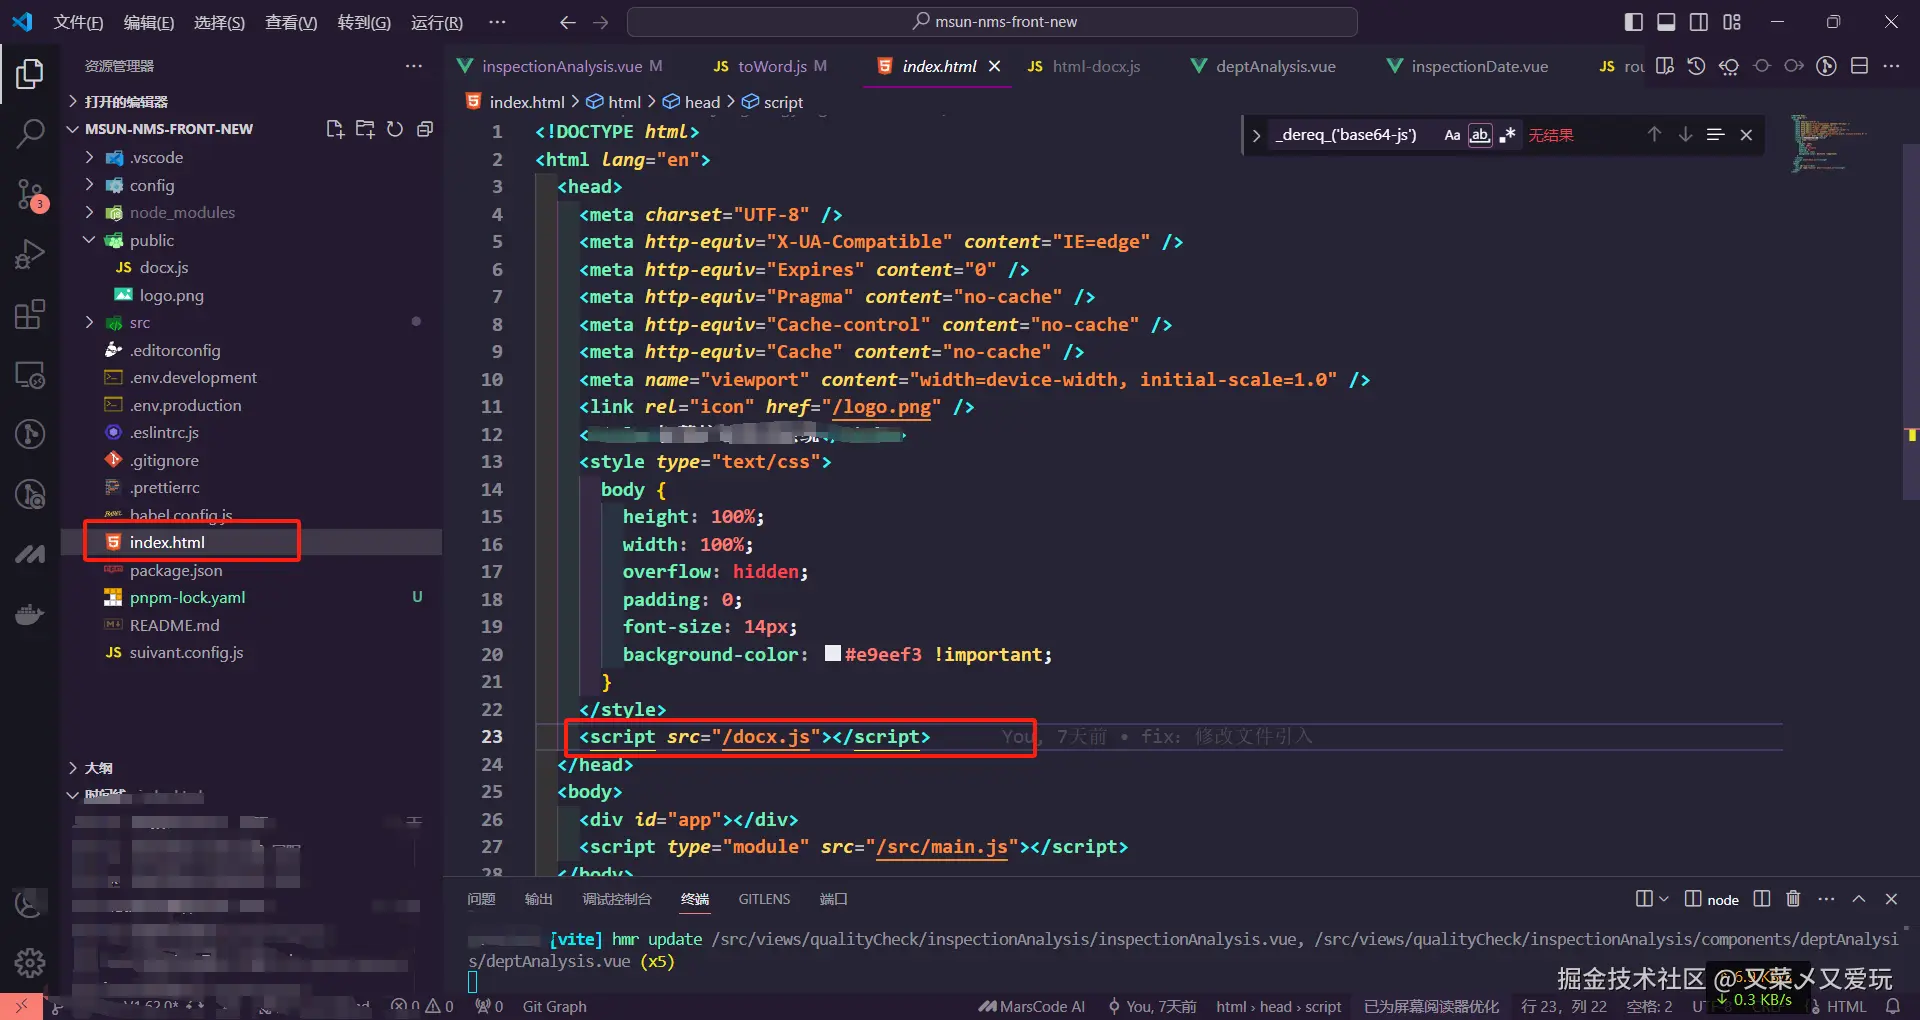Toggle primary sidebar visibility

1634,22
